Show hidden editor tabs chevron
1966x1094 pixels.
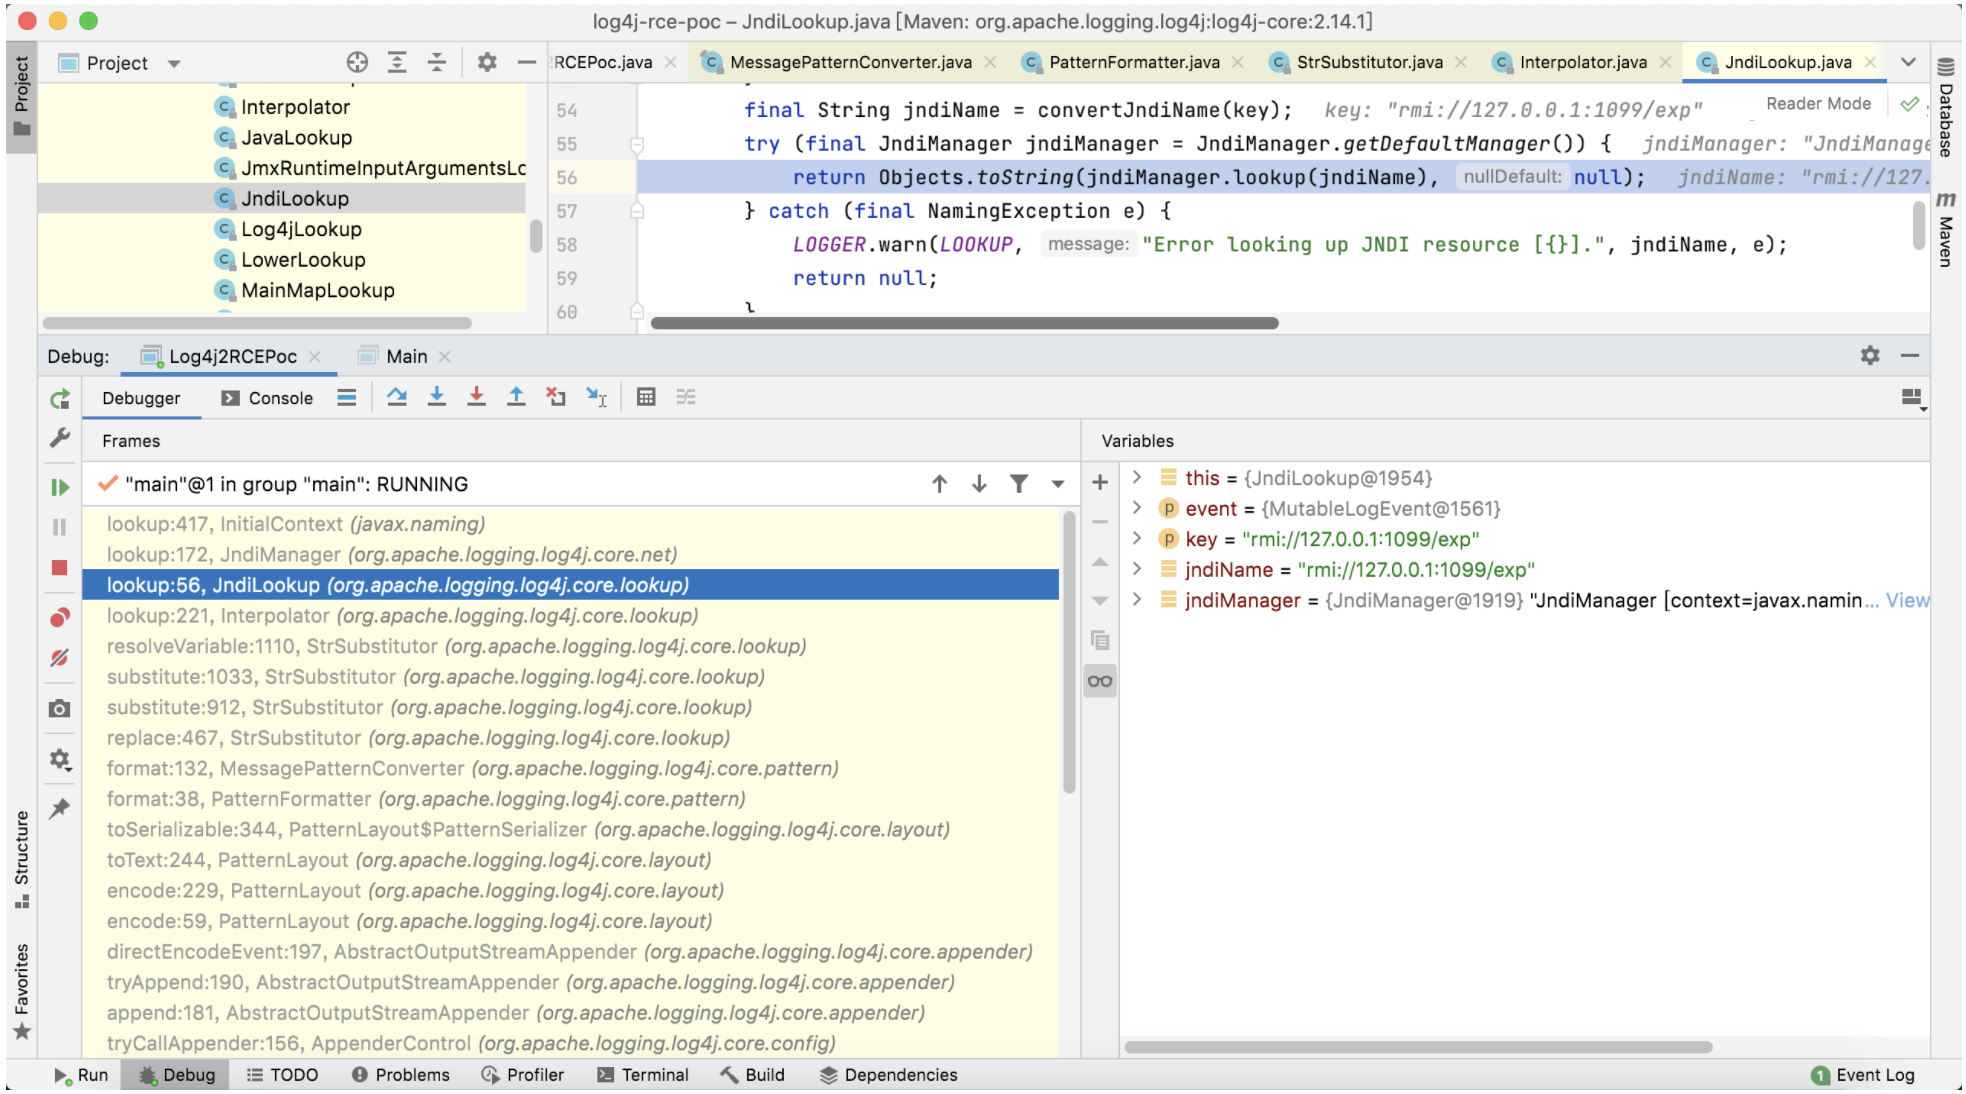click(x=1908, y=62)
